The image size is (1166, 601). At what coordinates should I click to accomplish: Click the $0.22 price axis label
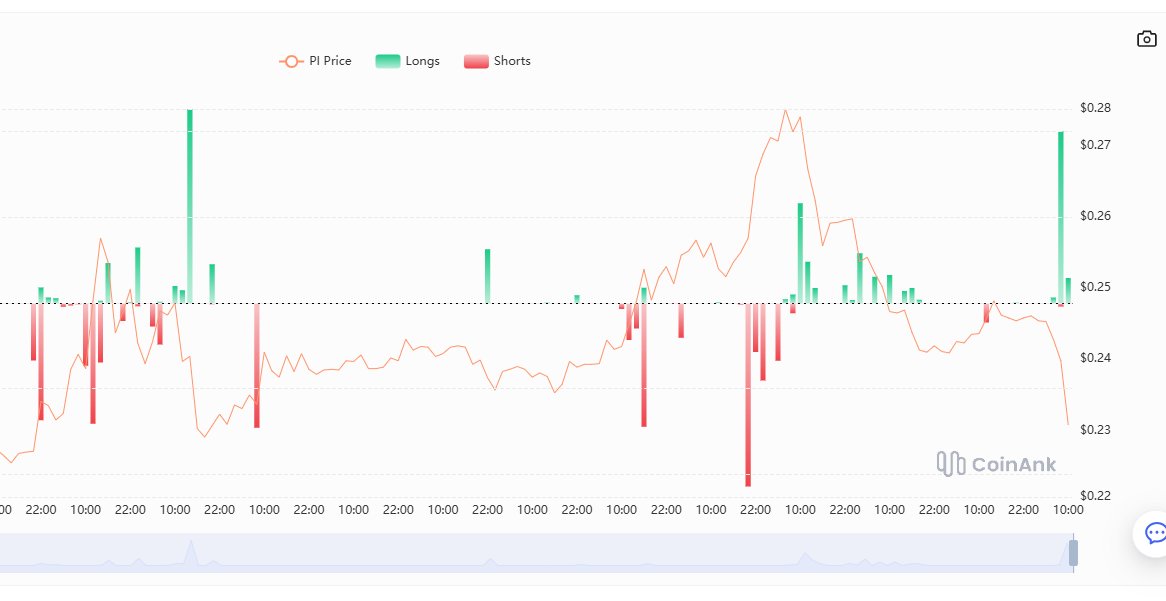[x=1095, y=496]
